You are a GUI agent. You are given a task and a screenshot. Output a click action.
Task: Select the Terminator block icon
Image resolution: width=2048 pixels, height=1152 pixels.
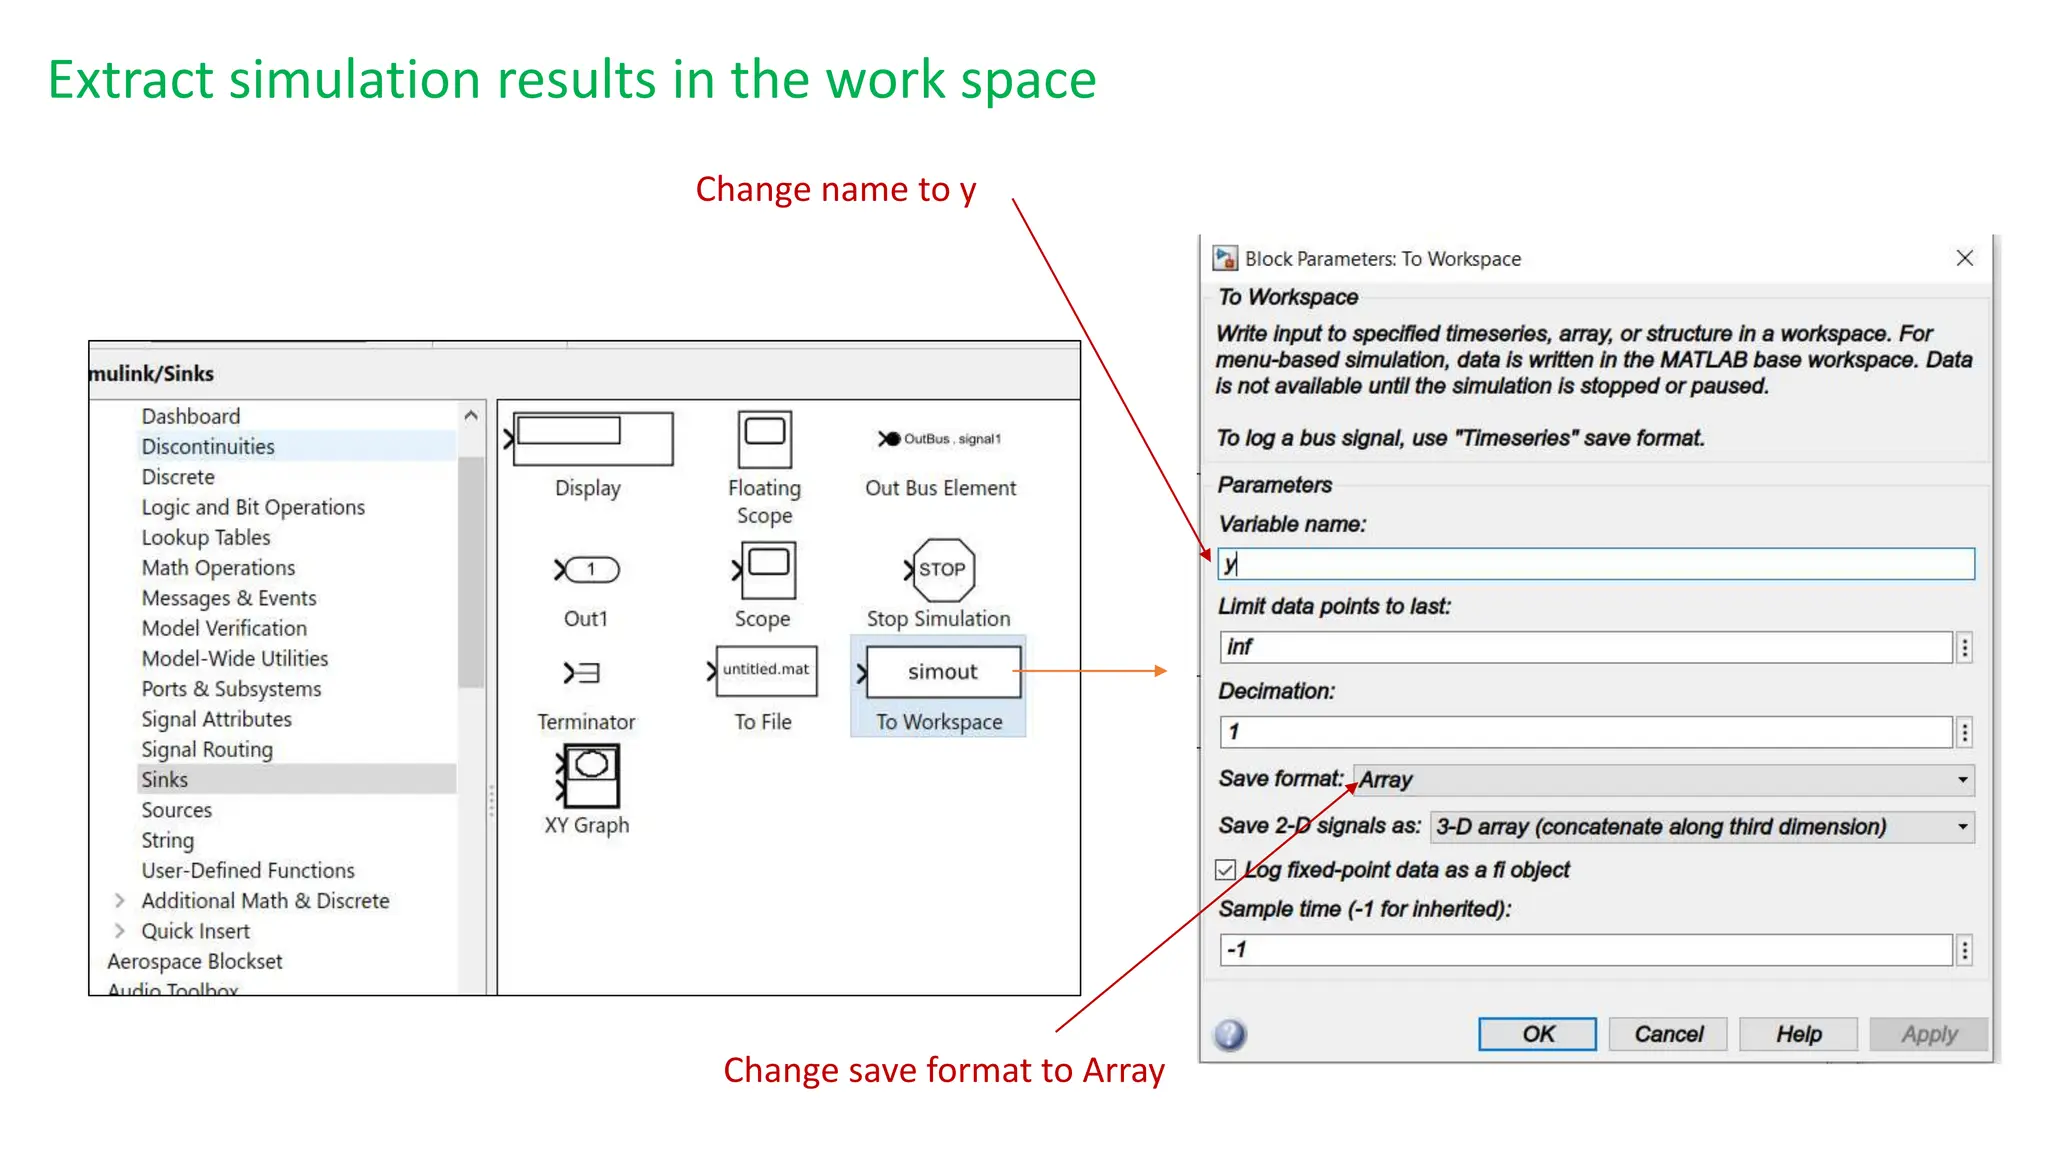581,673
